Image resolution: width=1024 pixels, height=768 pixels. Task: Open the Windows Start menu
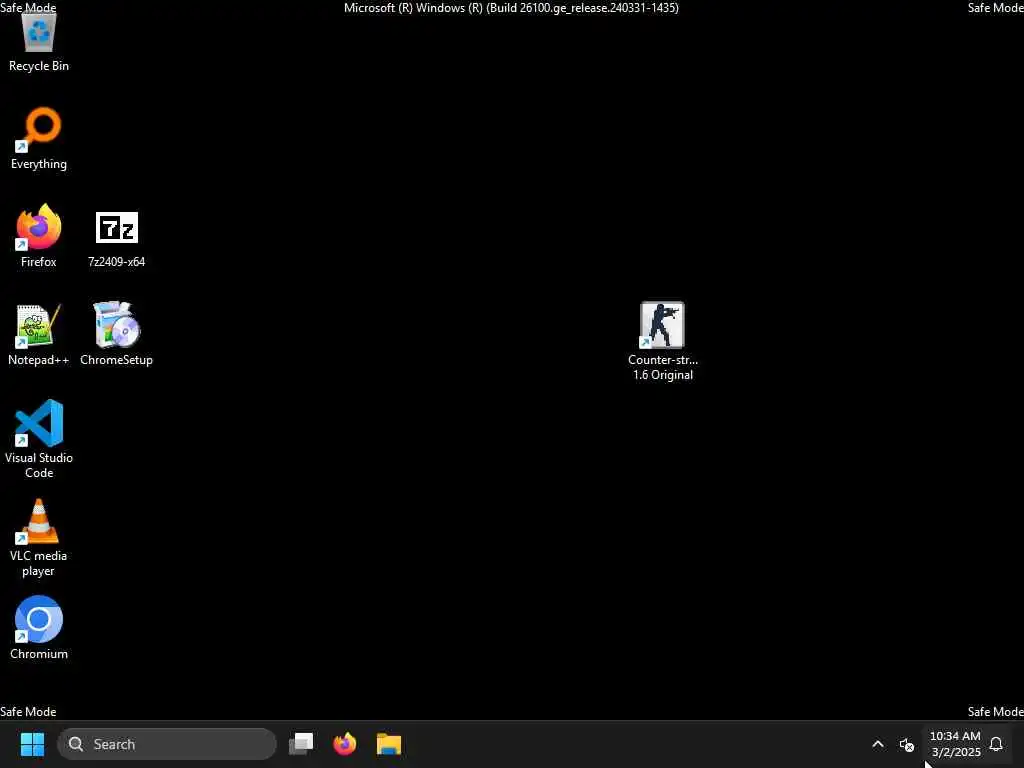click(x=32, y=744)
